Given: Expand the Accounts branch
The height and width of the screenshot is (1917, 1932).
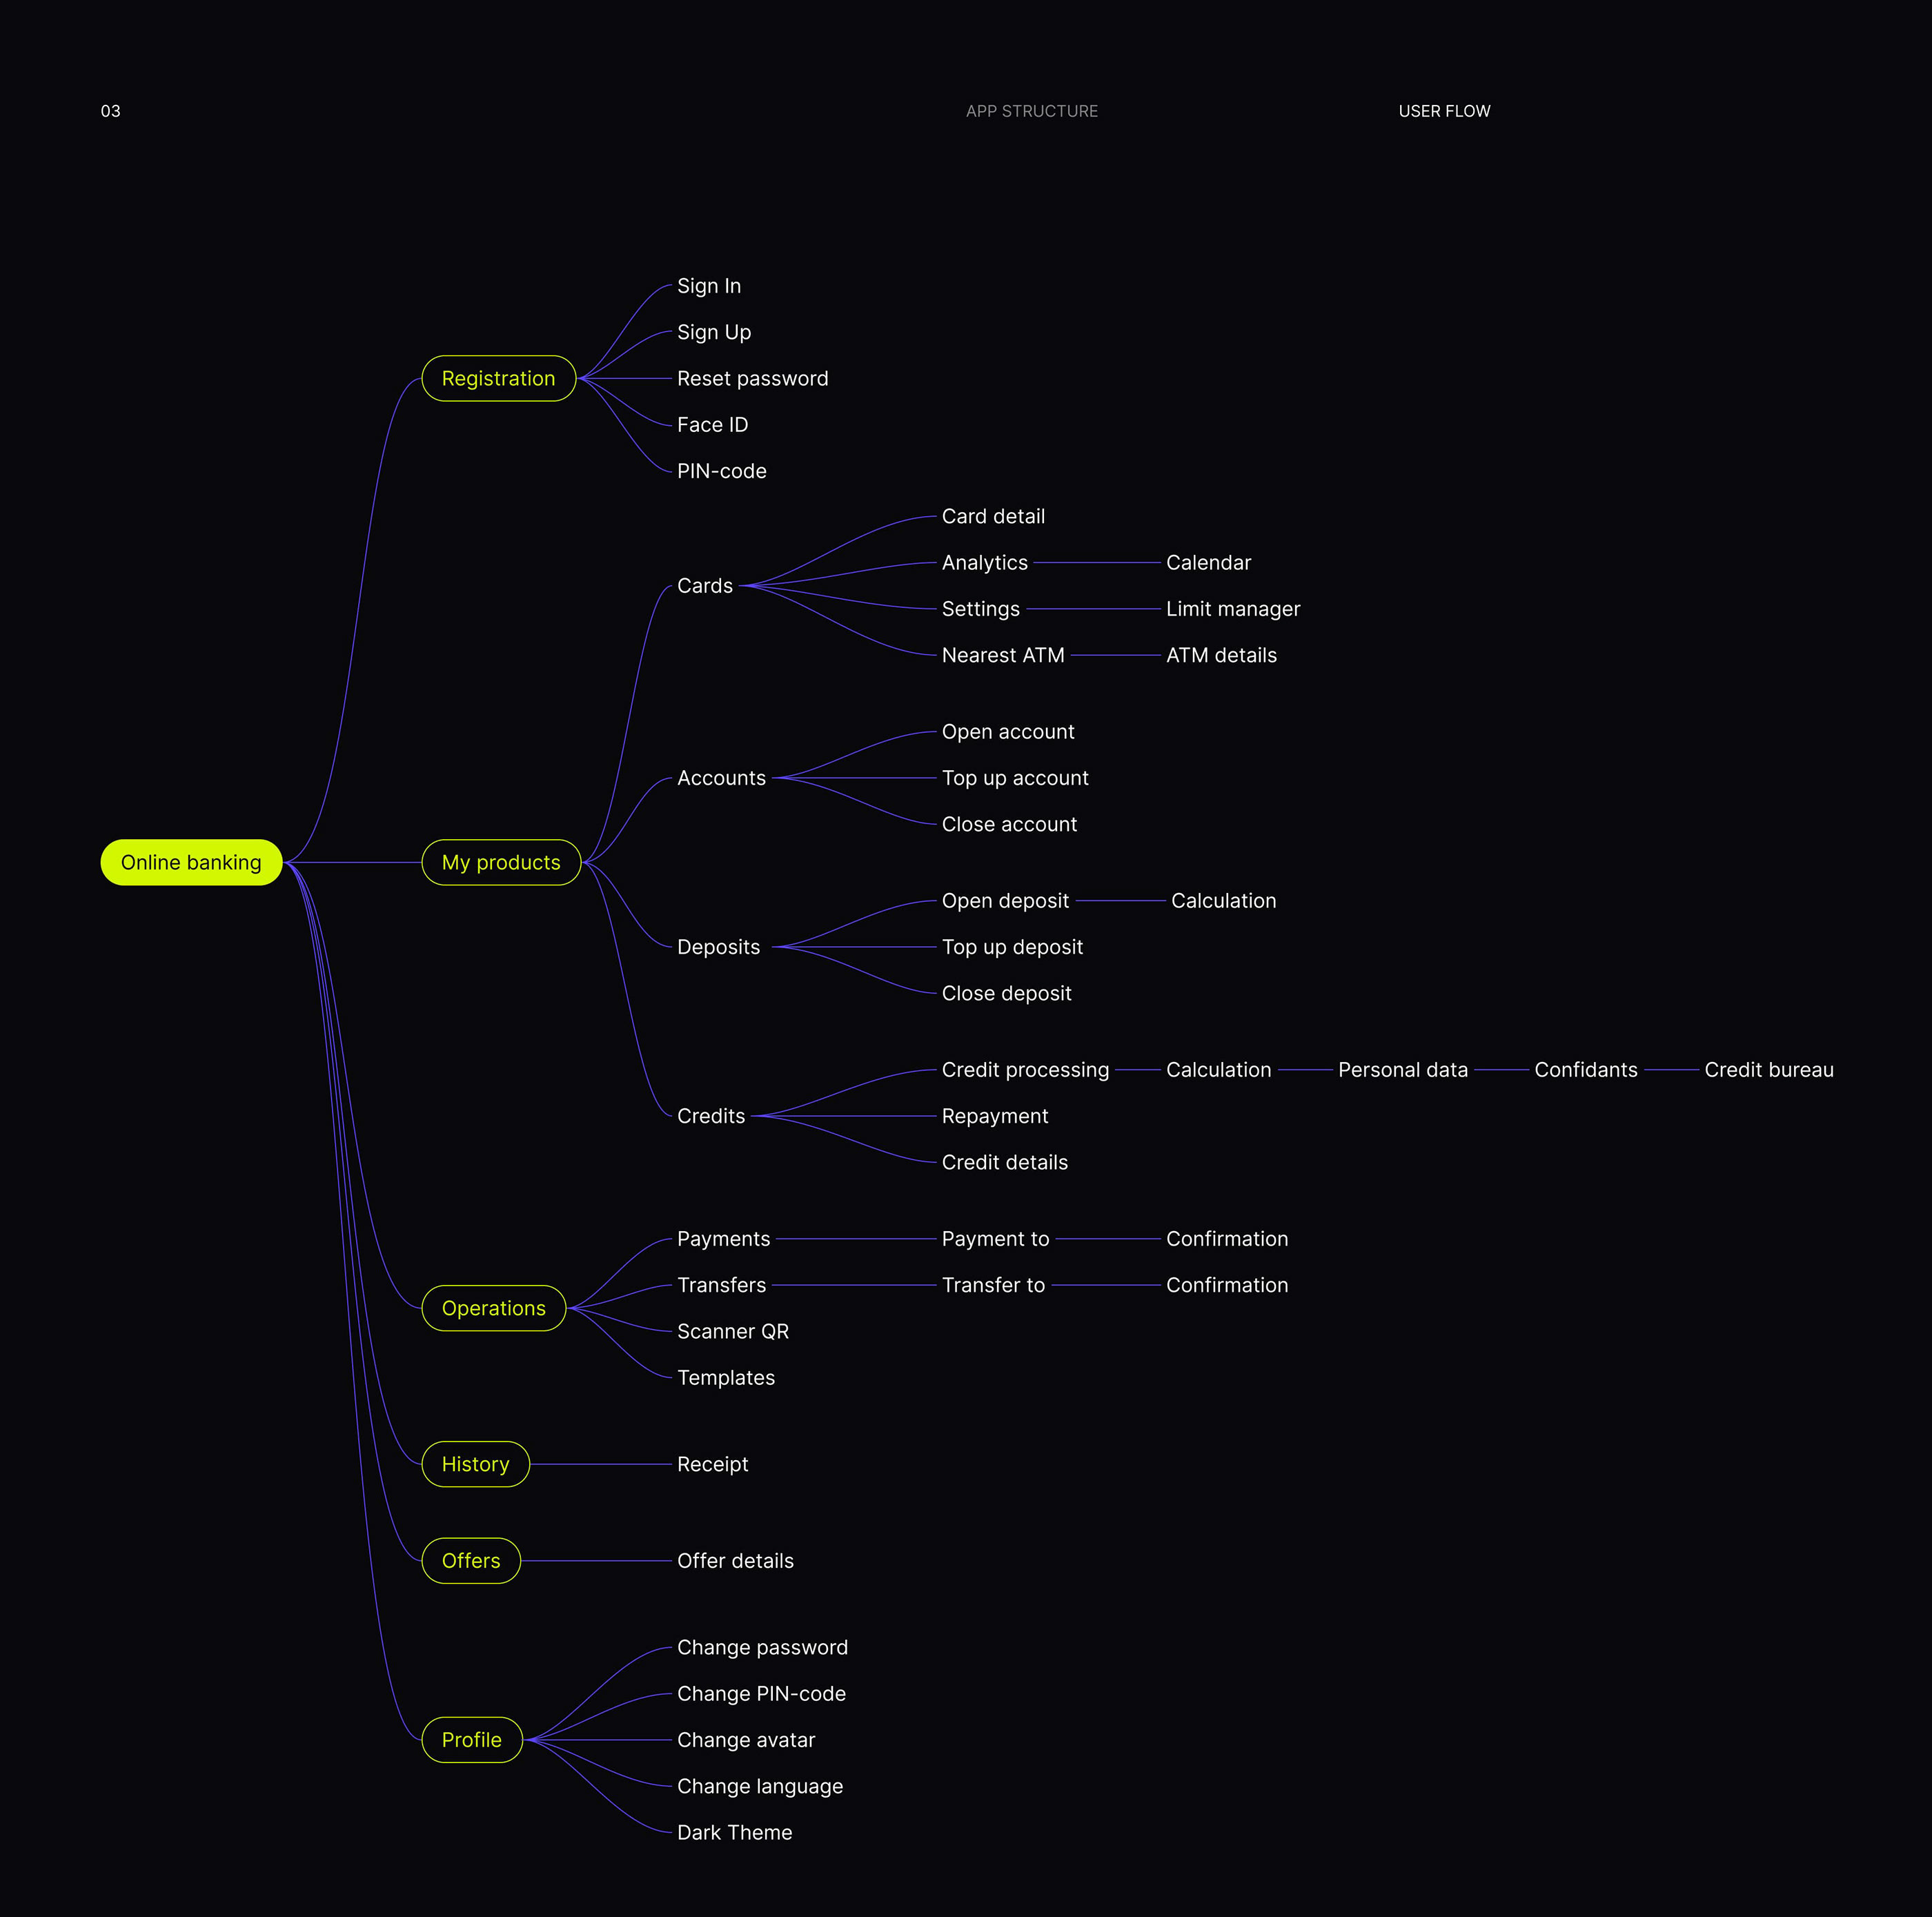Looking at the screenshot, I should (720, 778).
